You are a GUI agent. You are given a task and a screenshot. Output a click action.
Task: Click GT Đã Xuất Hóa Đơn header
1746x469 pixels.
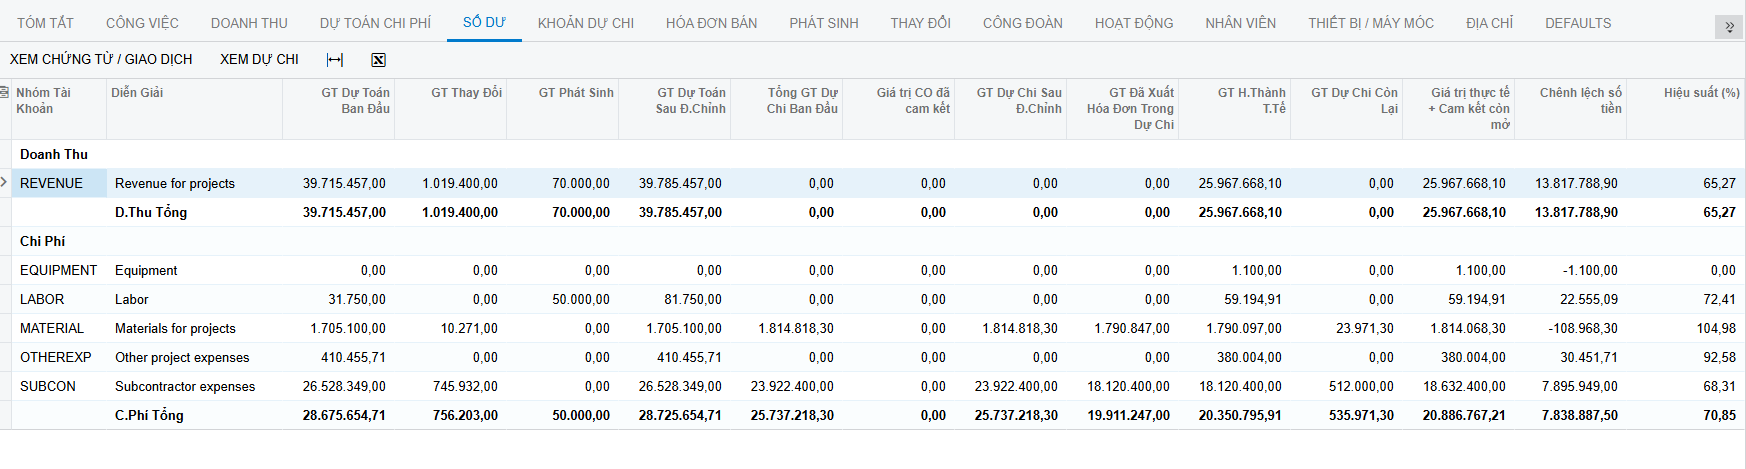pyautogui.click(x=1122, y=108)
